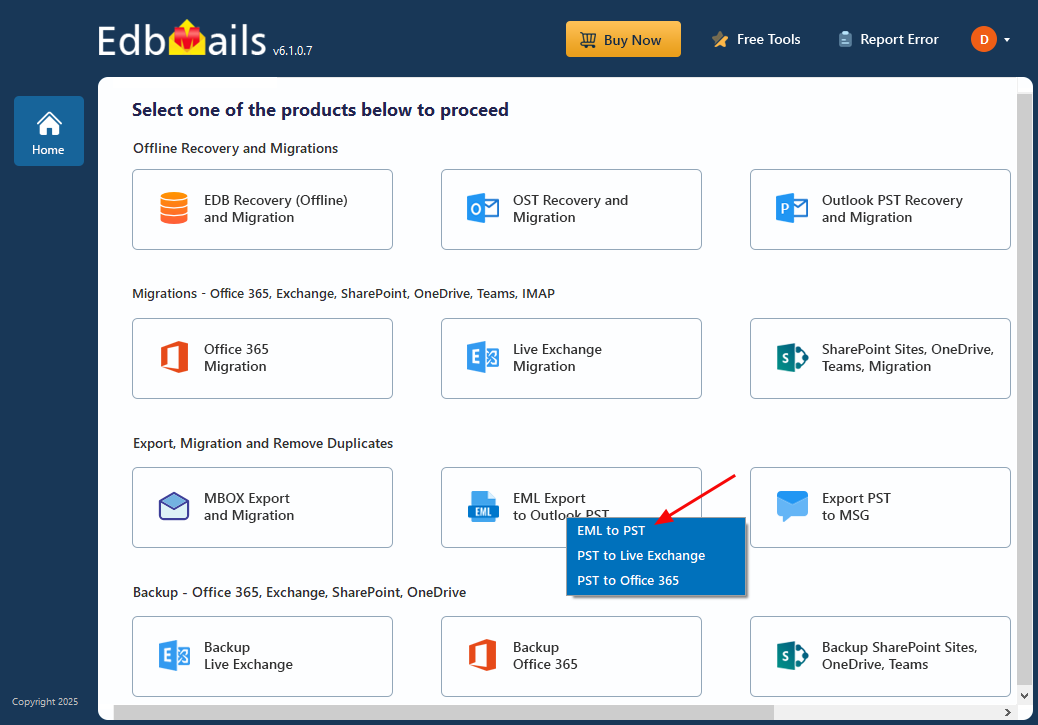Click Migrations - Office 365, Exchange heading
Viewport: 1038px width, 725px height.
tap(344, 293)
